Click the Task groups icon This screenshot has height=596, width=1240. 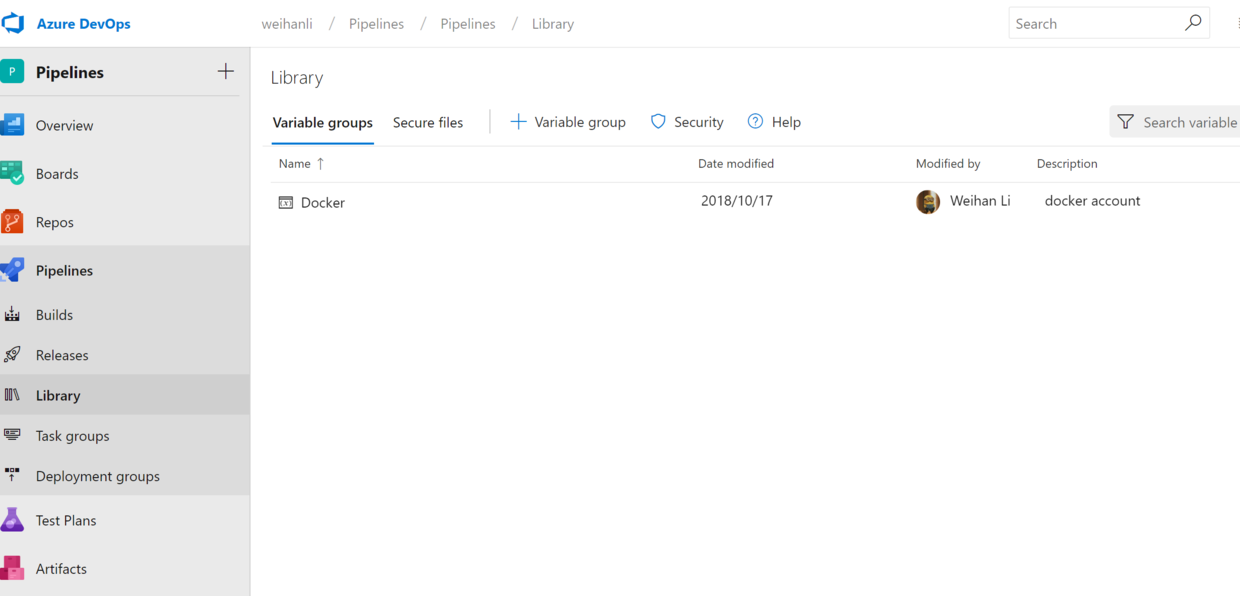(12, 435)
